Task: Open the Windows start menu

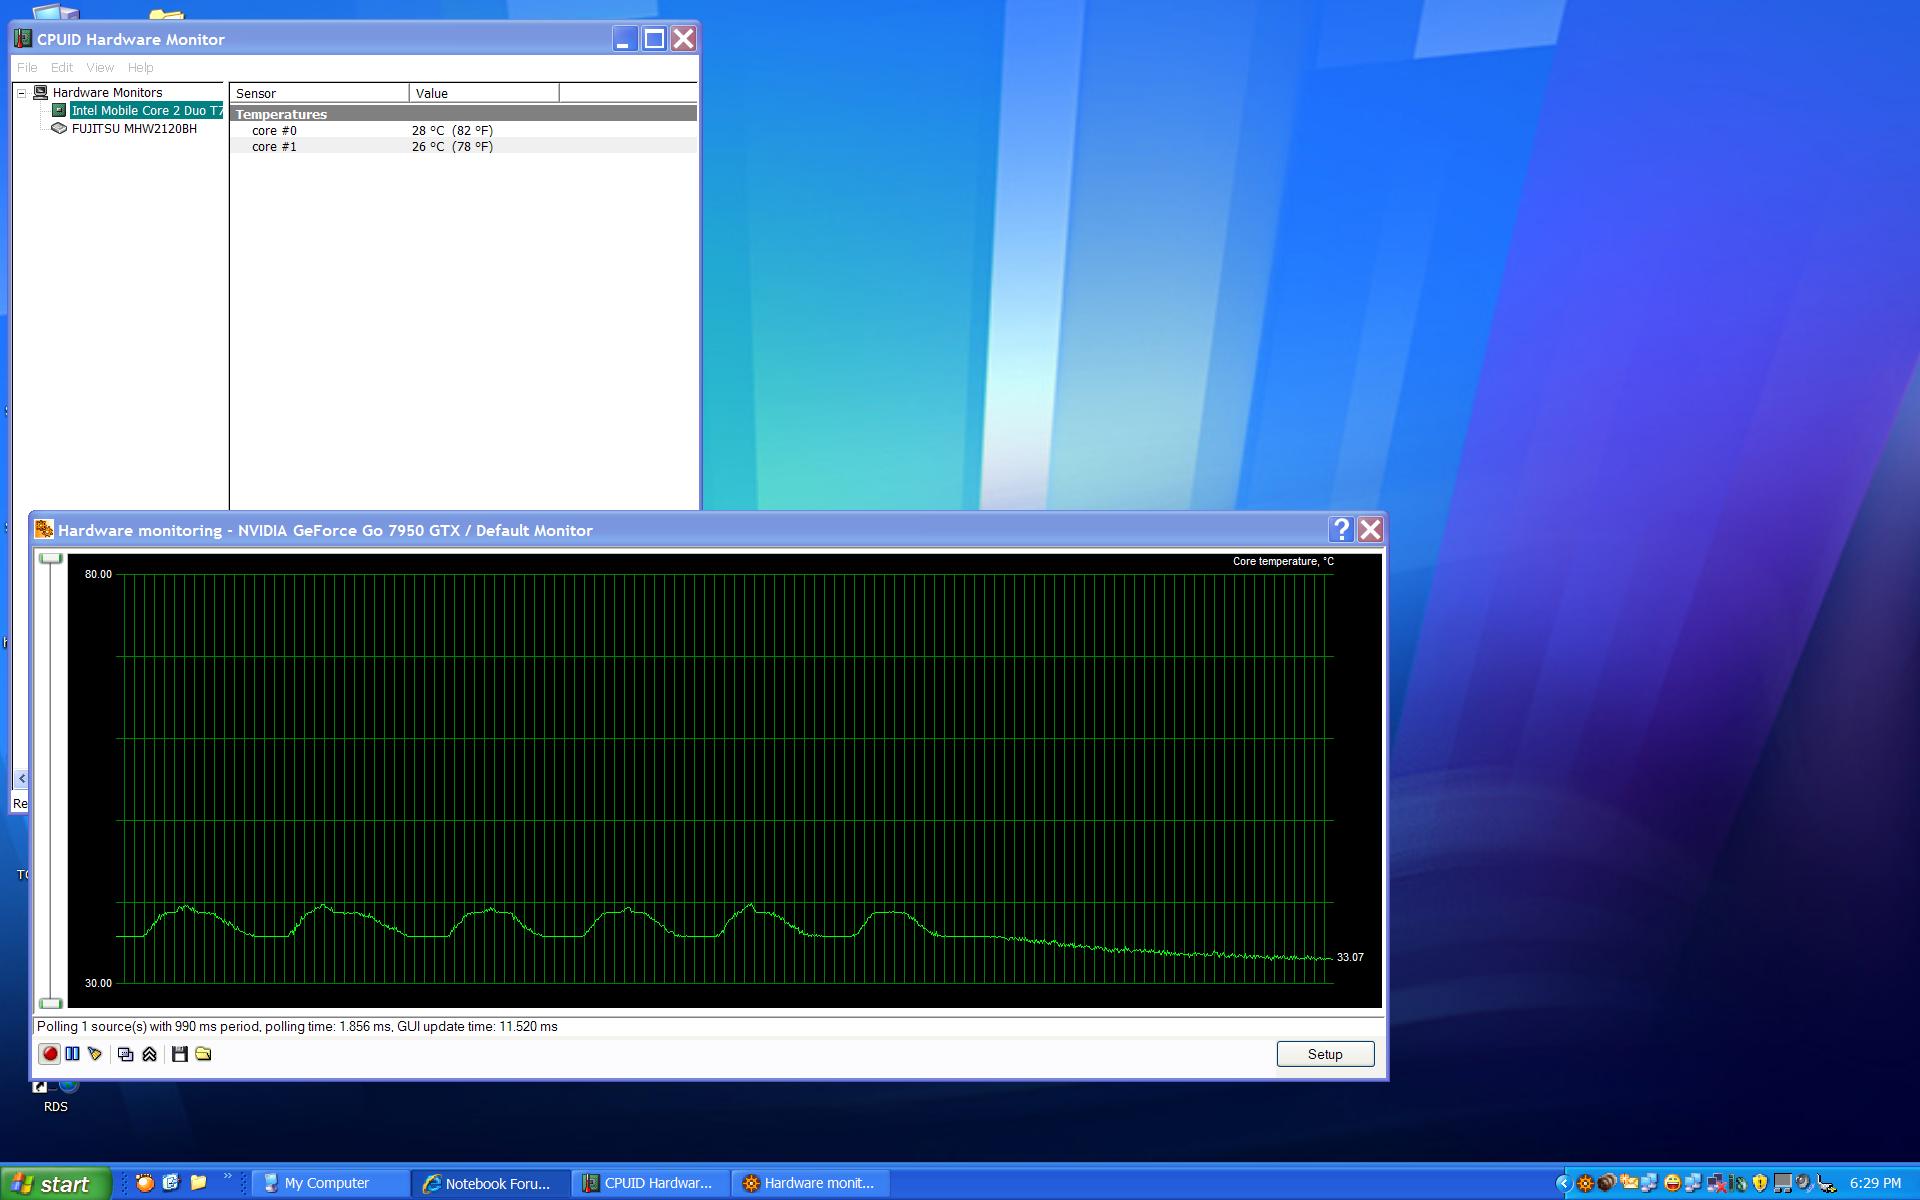Action: click(x=55, y=1184)
